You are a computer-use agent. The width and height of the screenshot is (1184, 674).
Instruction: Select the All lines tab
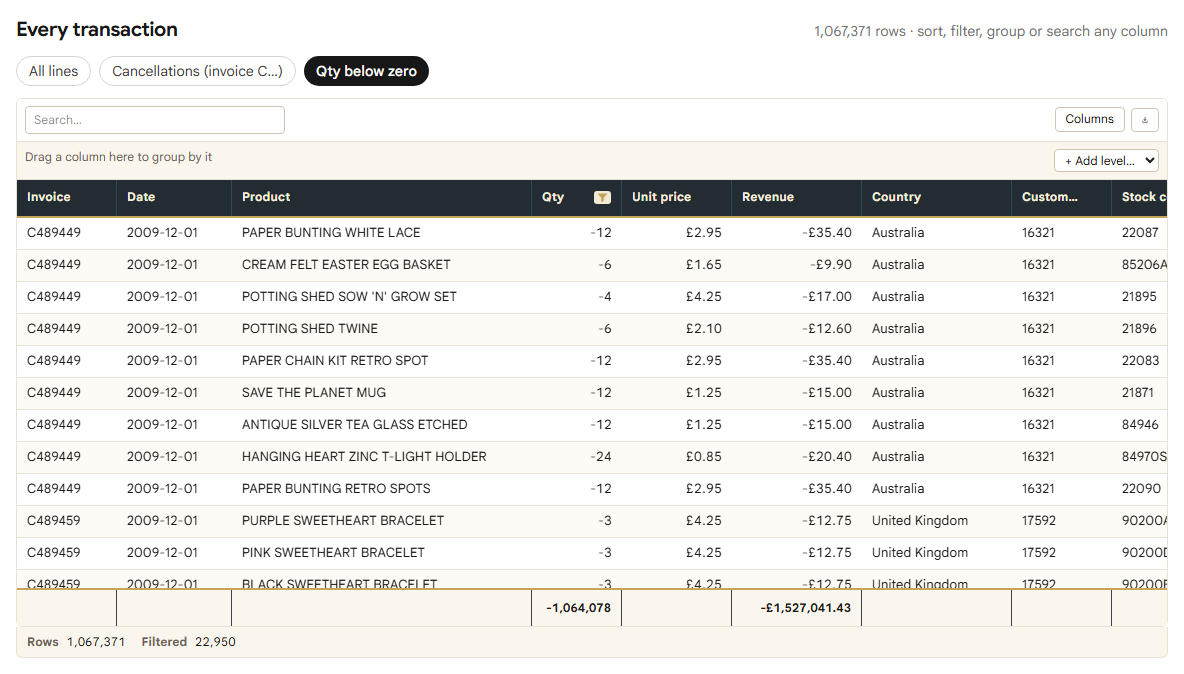(54, 71)
